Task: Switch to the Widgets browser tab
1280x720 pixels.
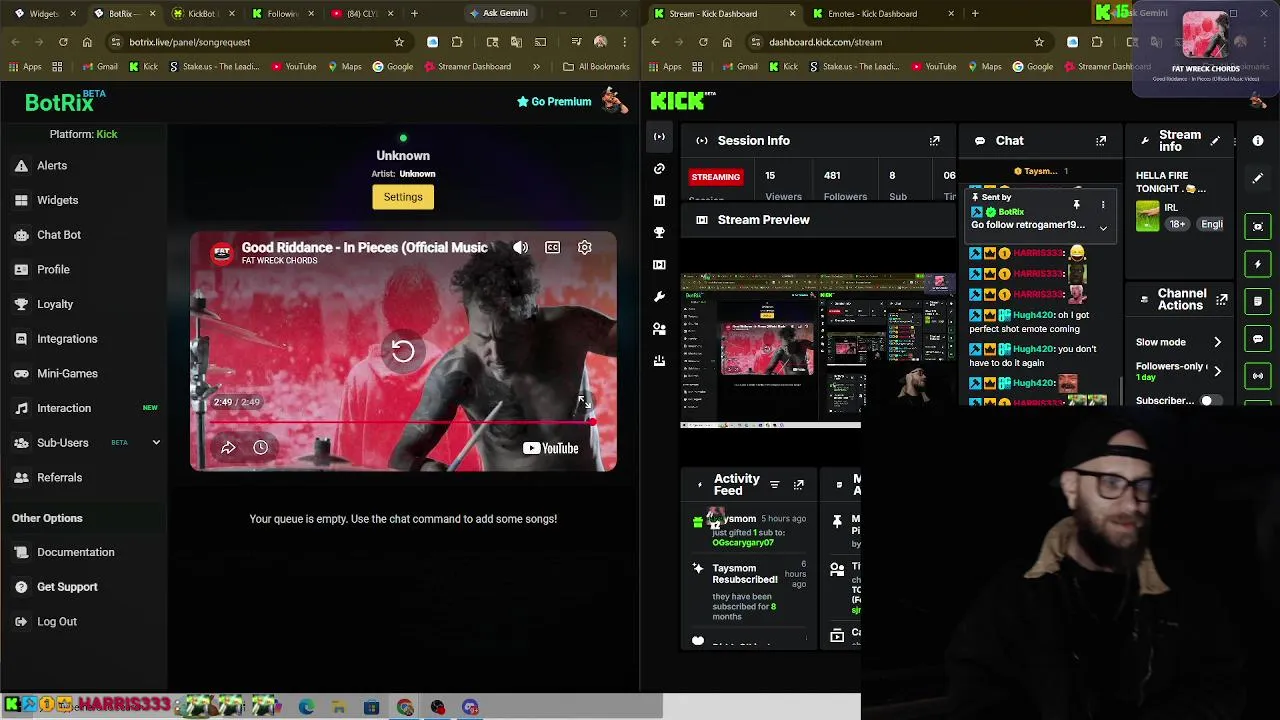Action: click(45, 13)
